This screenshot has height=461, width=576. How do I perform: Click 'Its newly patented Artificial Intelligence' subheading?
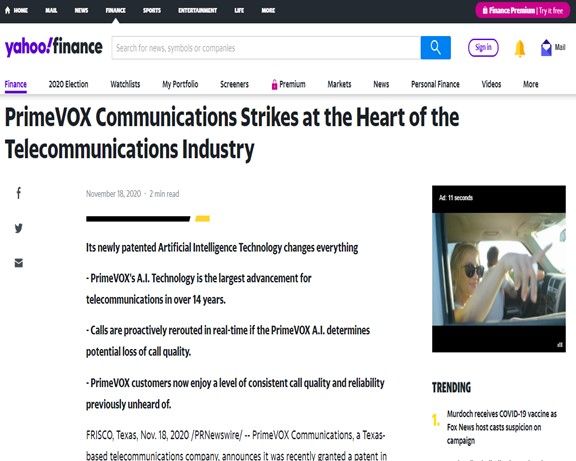pyautogui.click(x=222, y=248)
